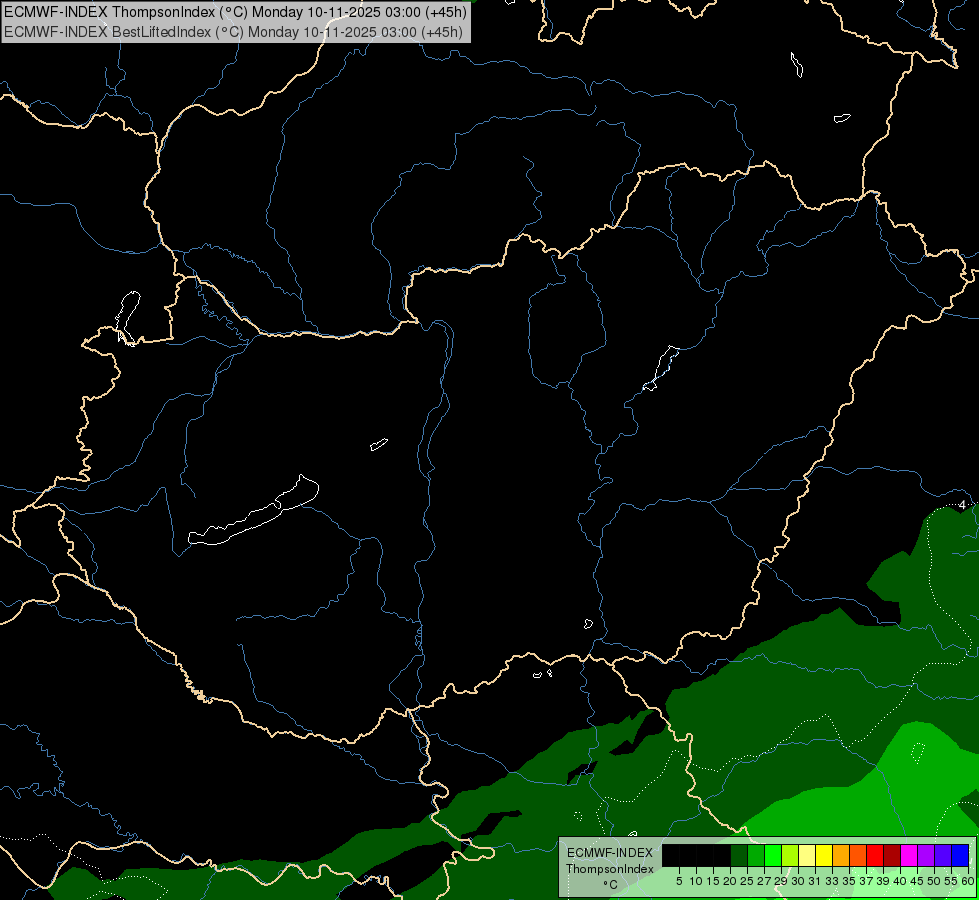
Task: Click legend tick value '40'
Action: pos(900,881)
